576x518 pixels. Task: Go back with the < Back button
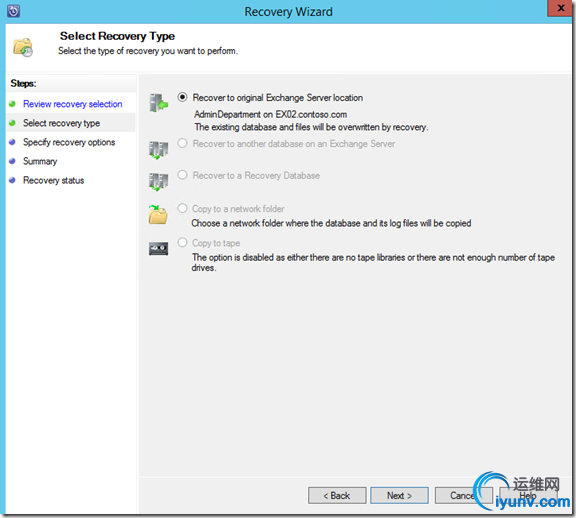point(337,496)
